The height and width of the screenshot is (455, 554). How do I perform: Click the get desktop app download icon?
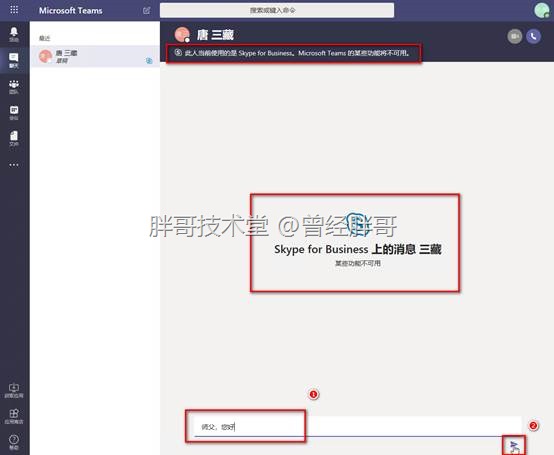tap(14, 390)
